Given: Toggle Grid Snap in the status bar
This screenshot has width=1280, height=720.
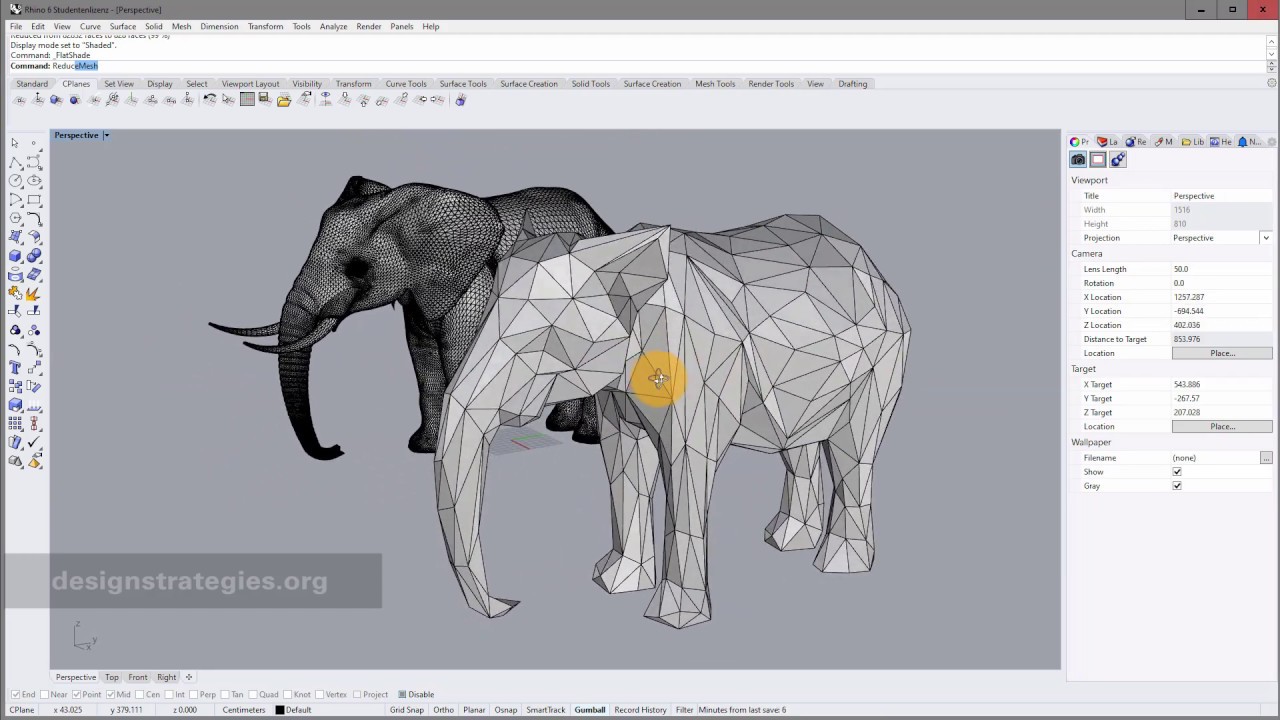Looking at the screenshot, I should [407, 710].
